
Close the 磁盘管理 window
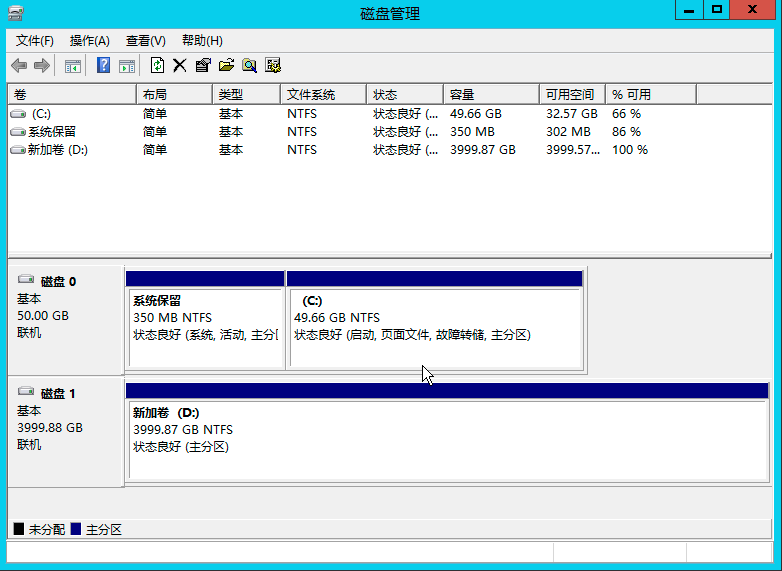pyautogui.click(x=753, y=10)
